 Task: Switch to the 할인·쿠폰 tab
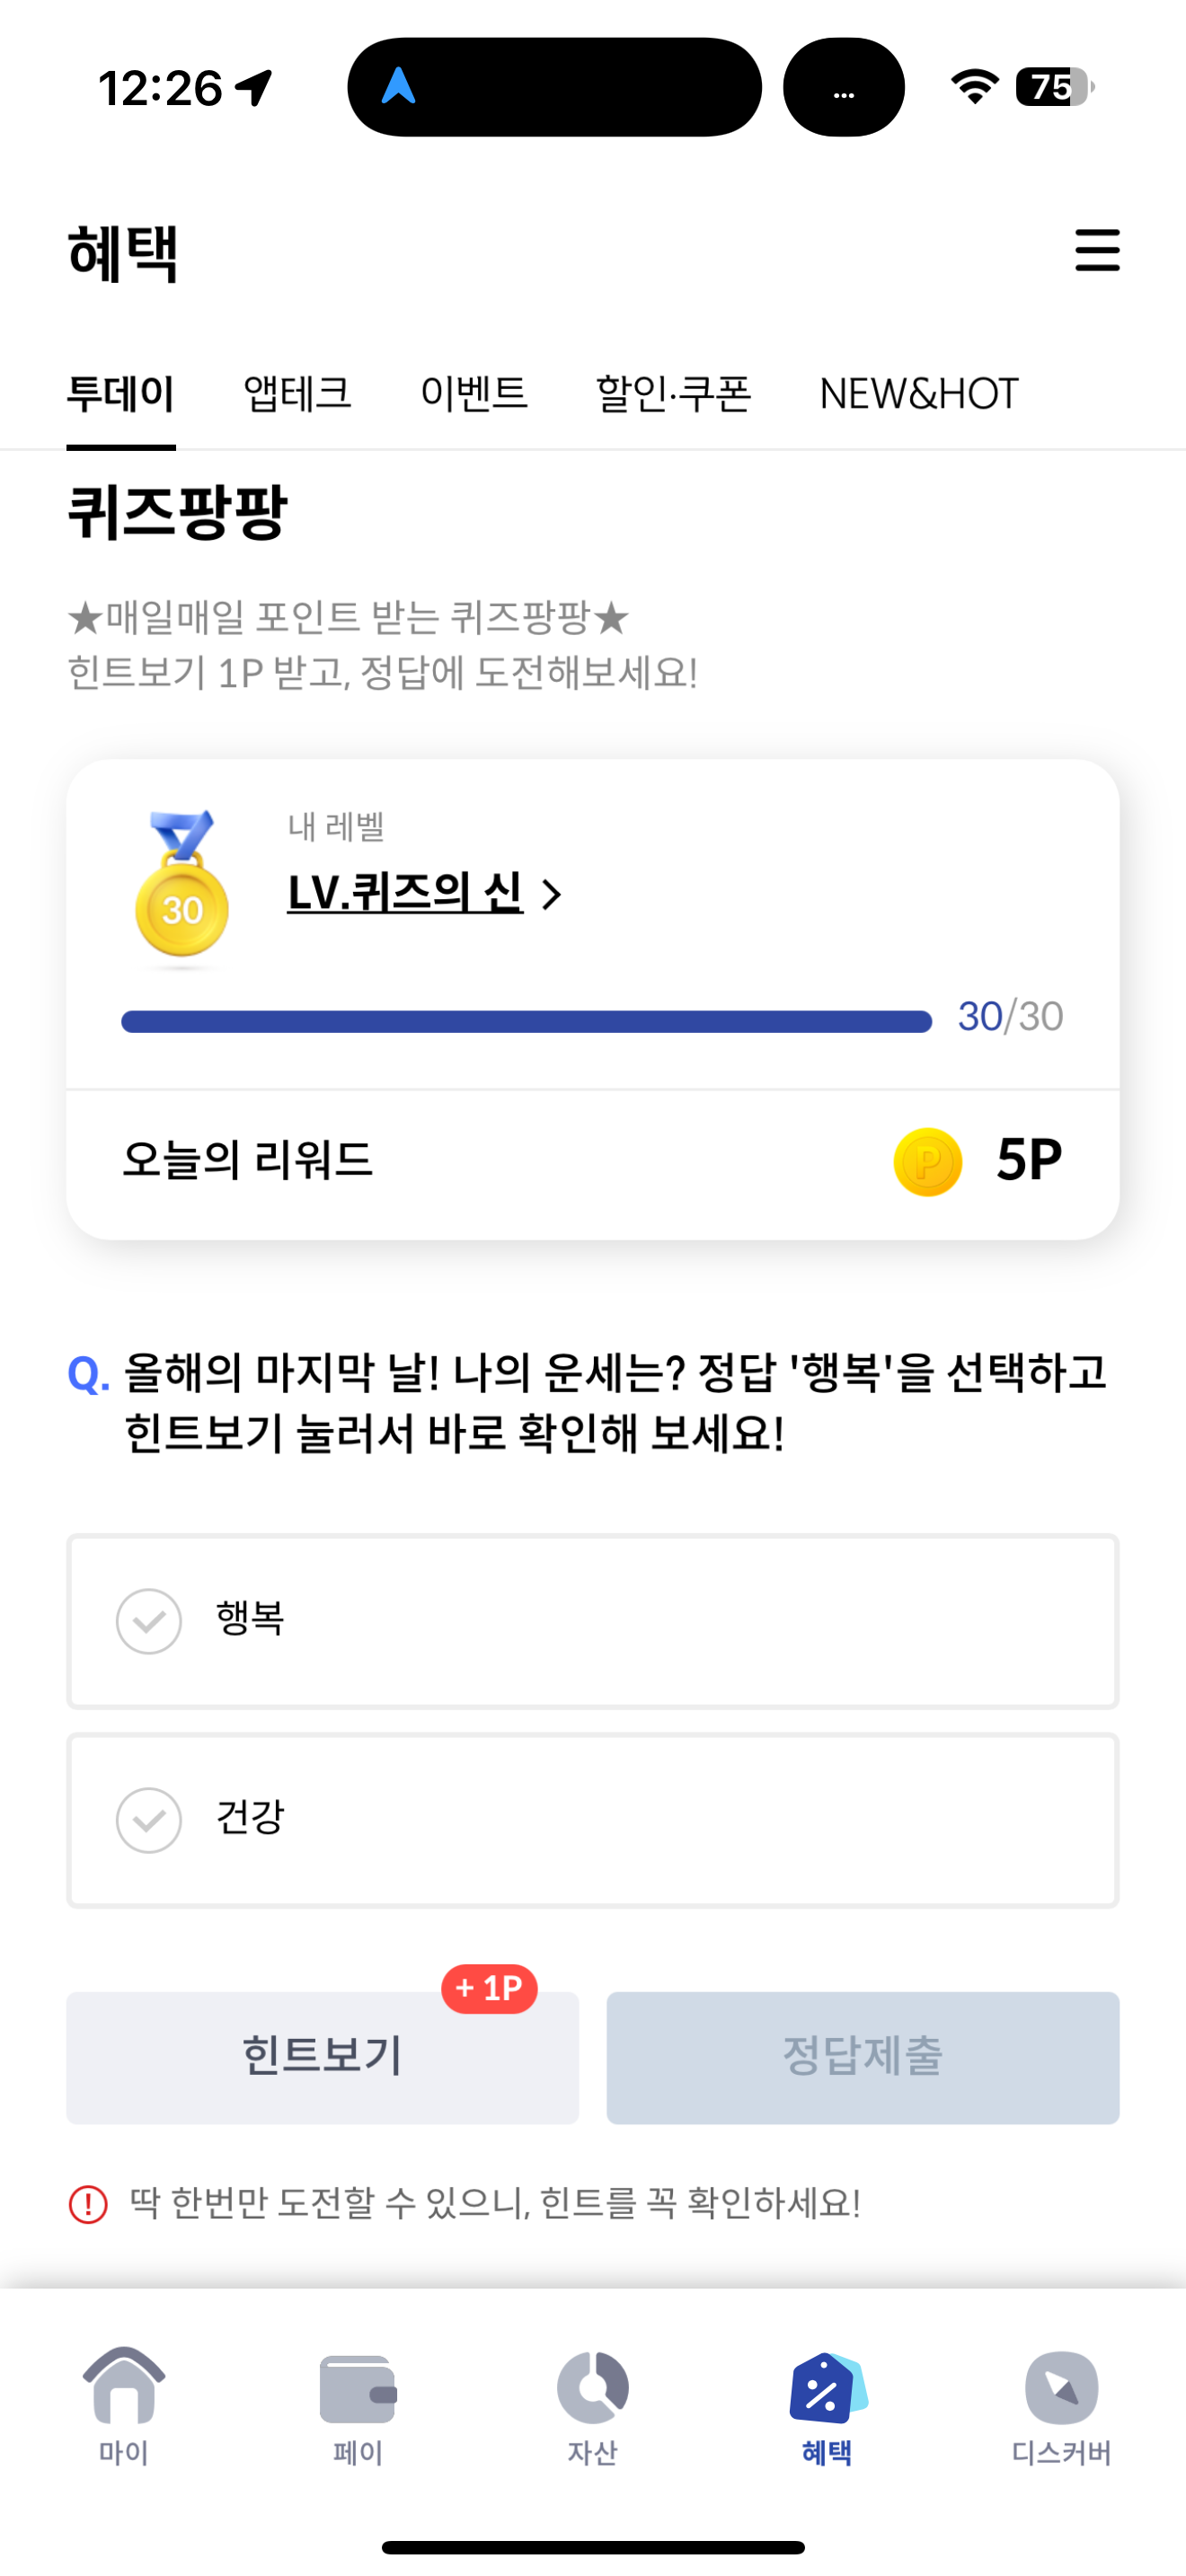point(673,393)
